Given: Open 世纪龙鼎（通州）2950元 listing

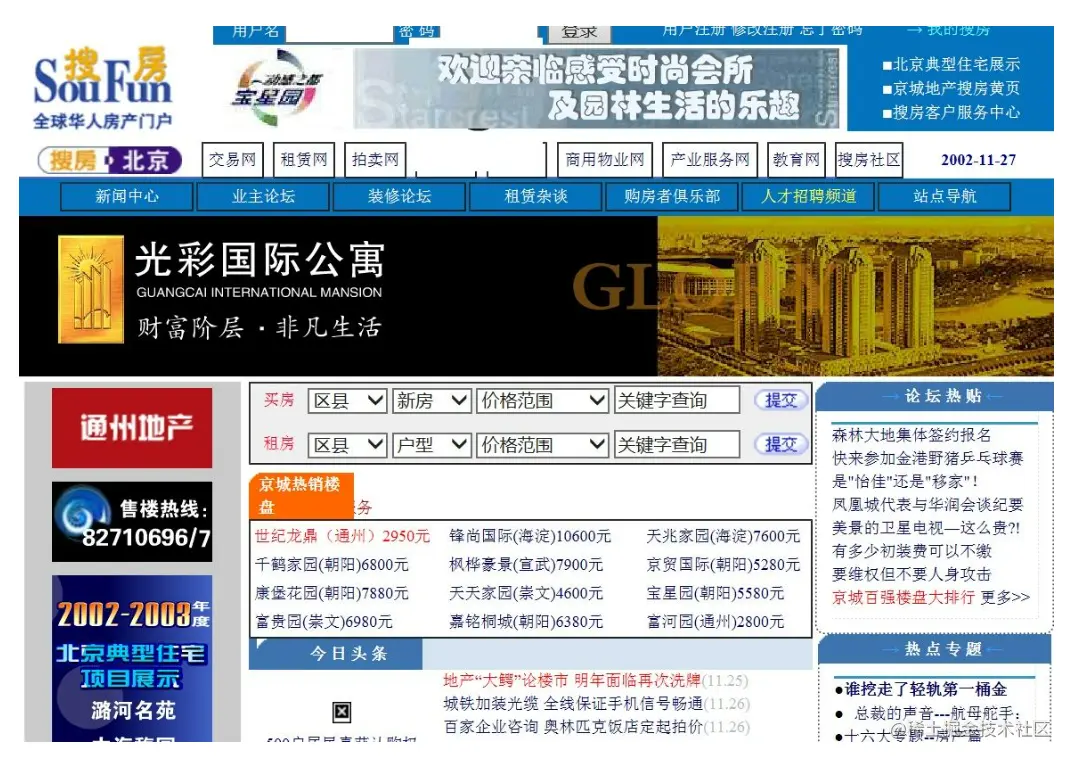Looking at the screenshot, I should [x=343, y=536].
